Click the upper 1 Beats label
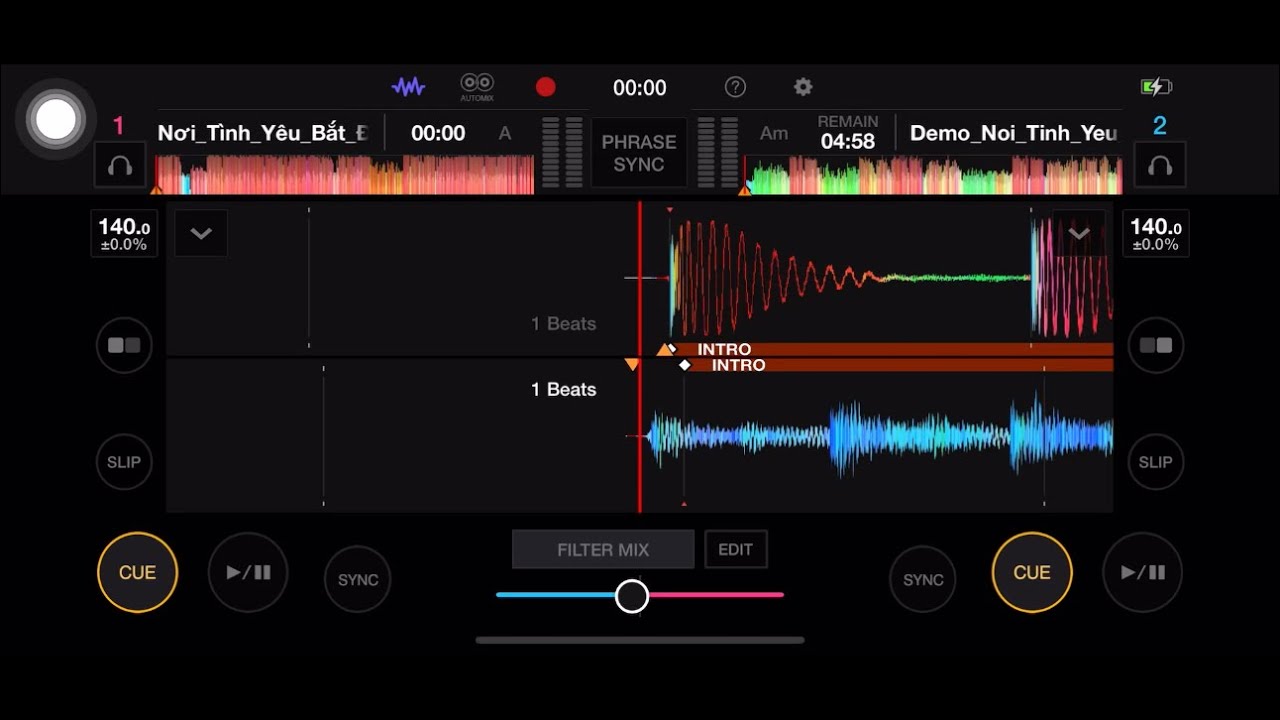Image resolution: width=1280 pixels, height=720 pixels. click(563, 324)
